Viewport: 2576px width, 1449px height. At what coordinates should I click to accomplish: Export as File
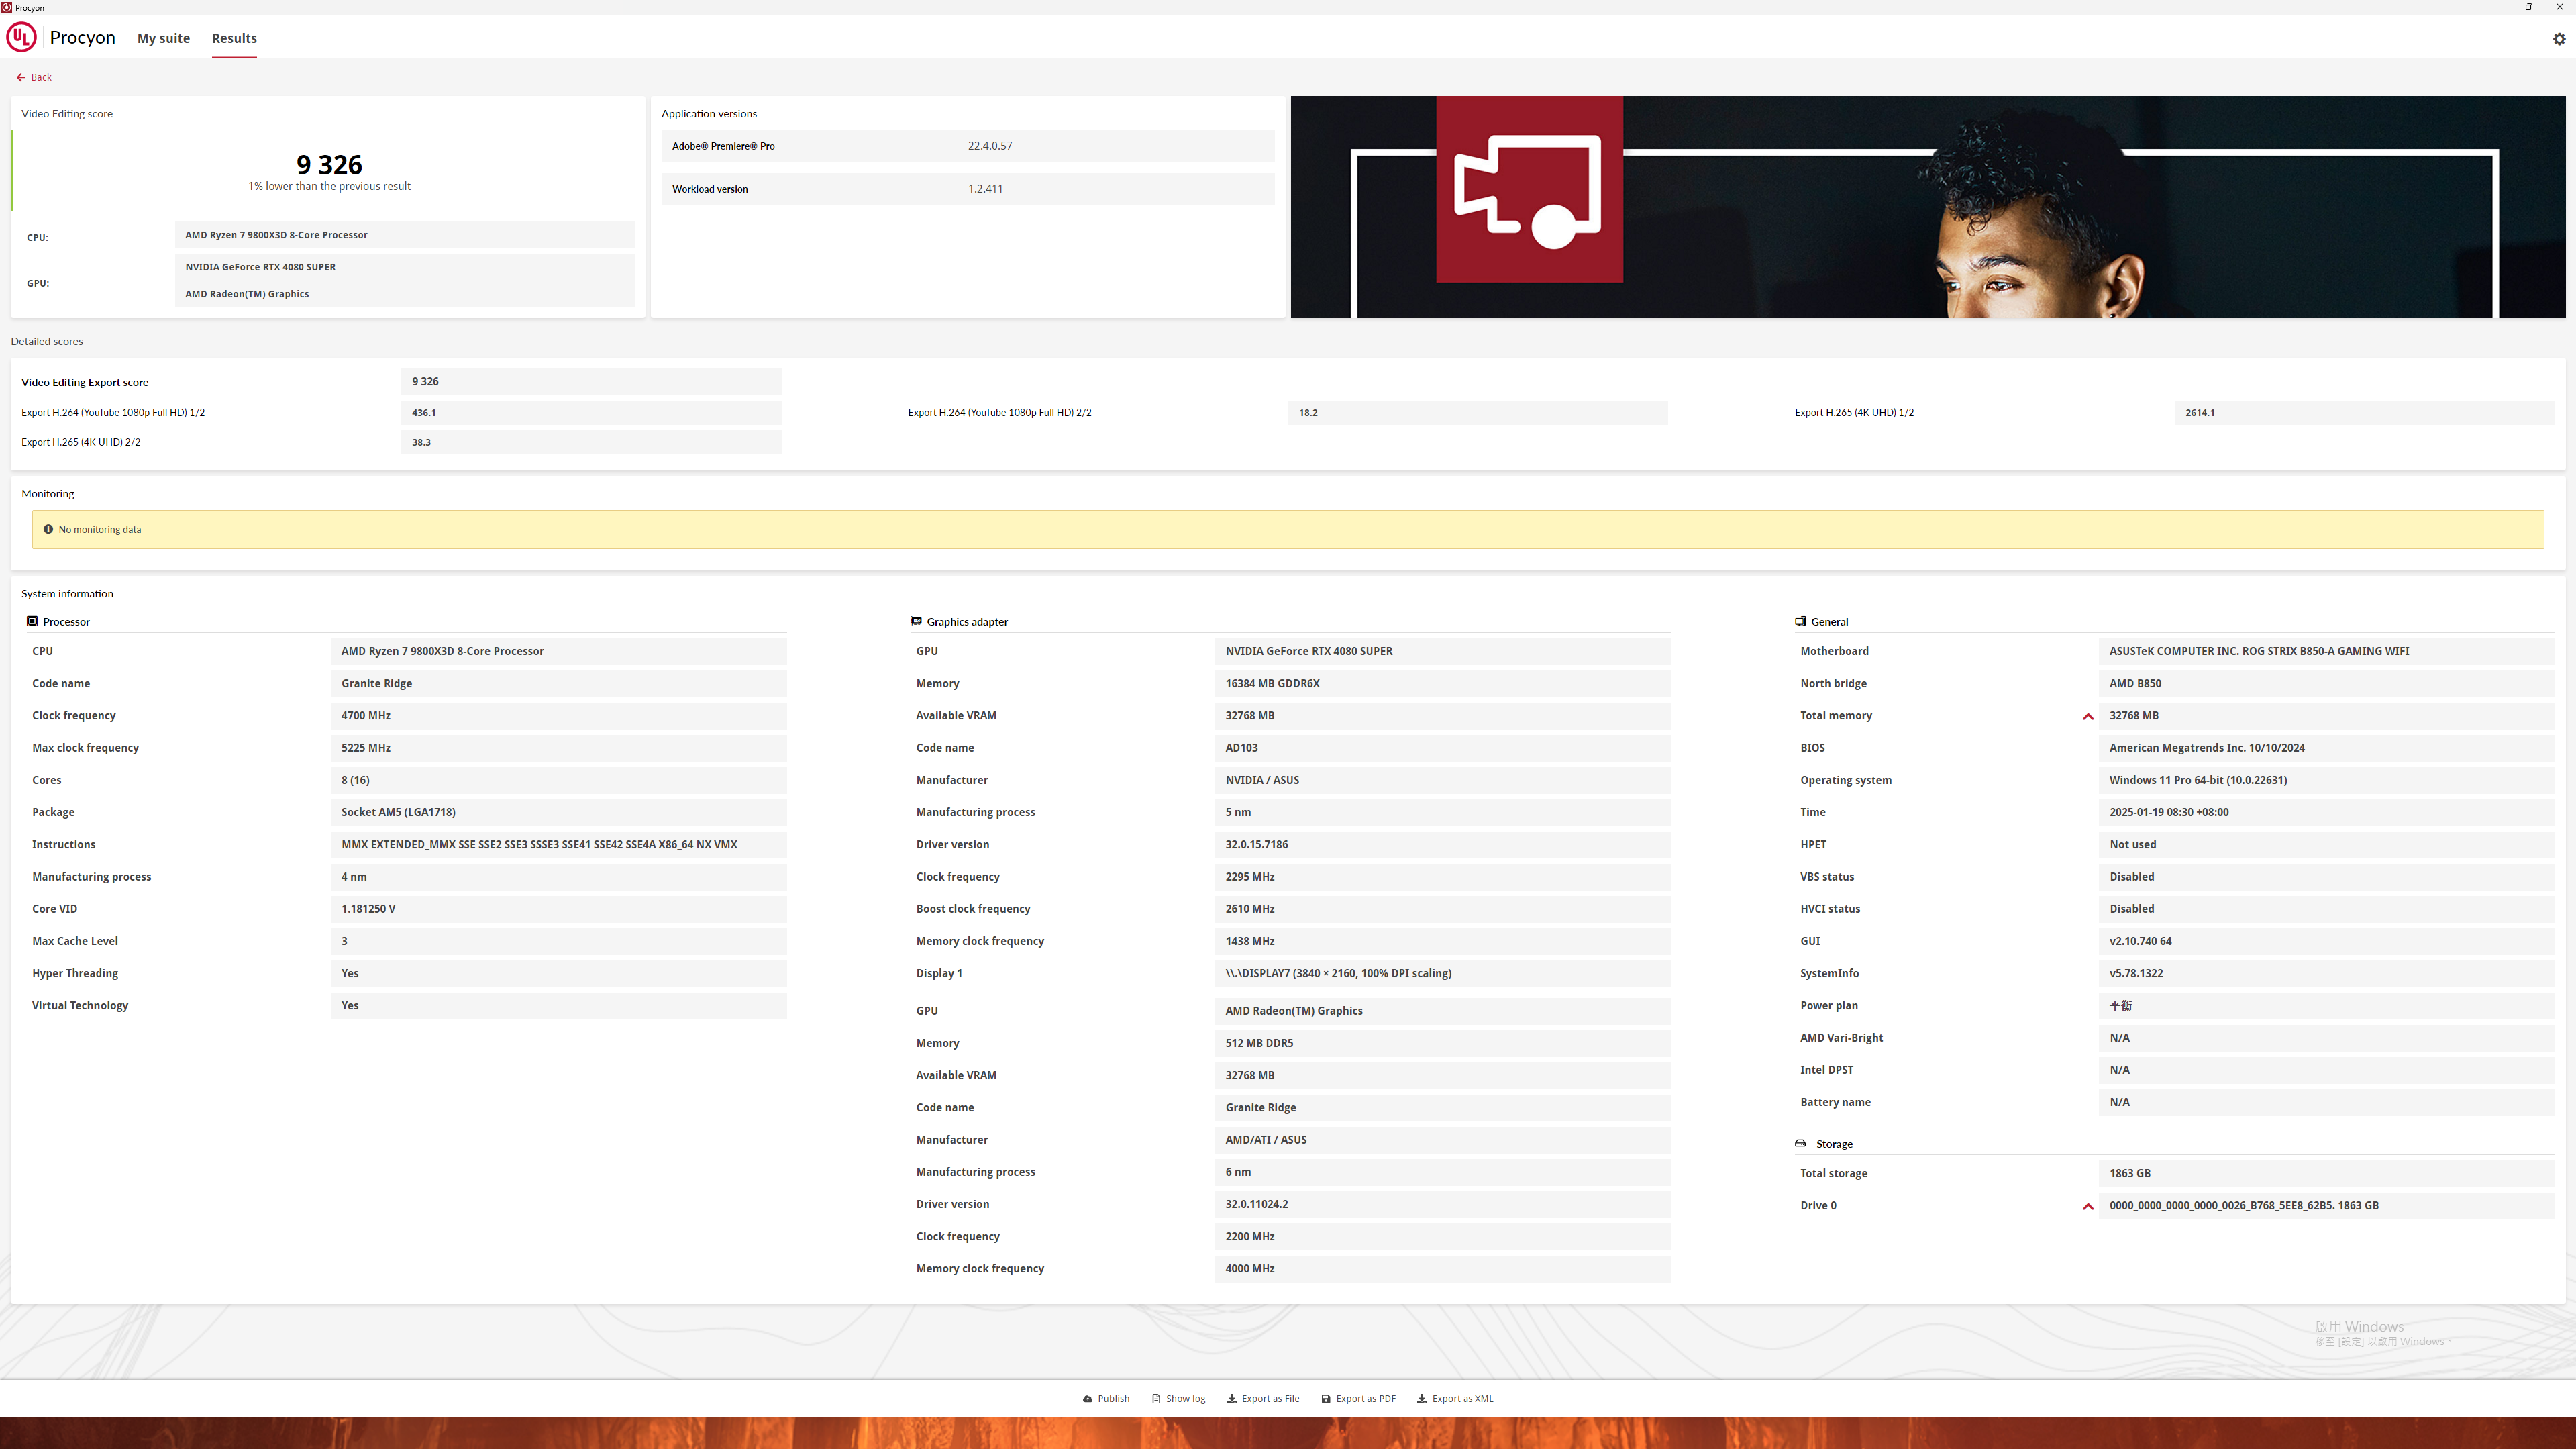[x=1263, y=1399]
